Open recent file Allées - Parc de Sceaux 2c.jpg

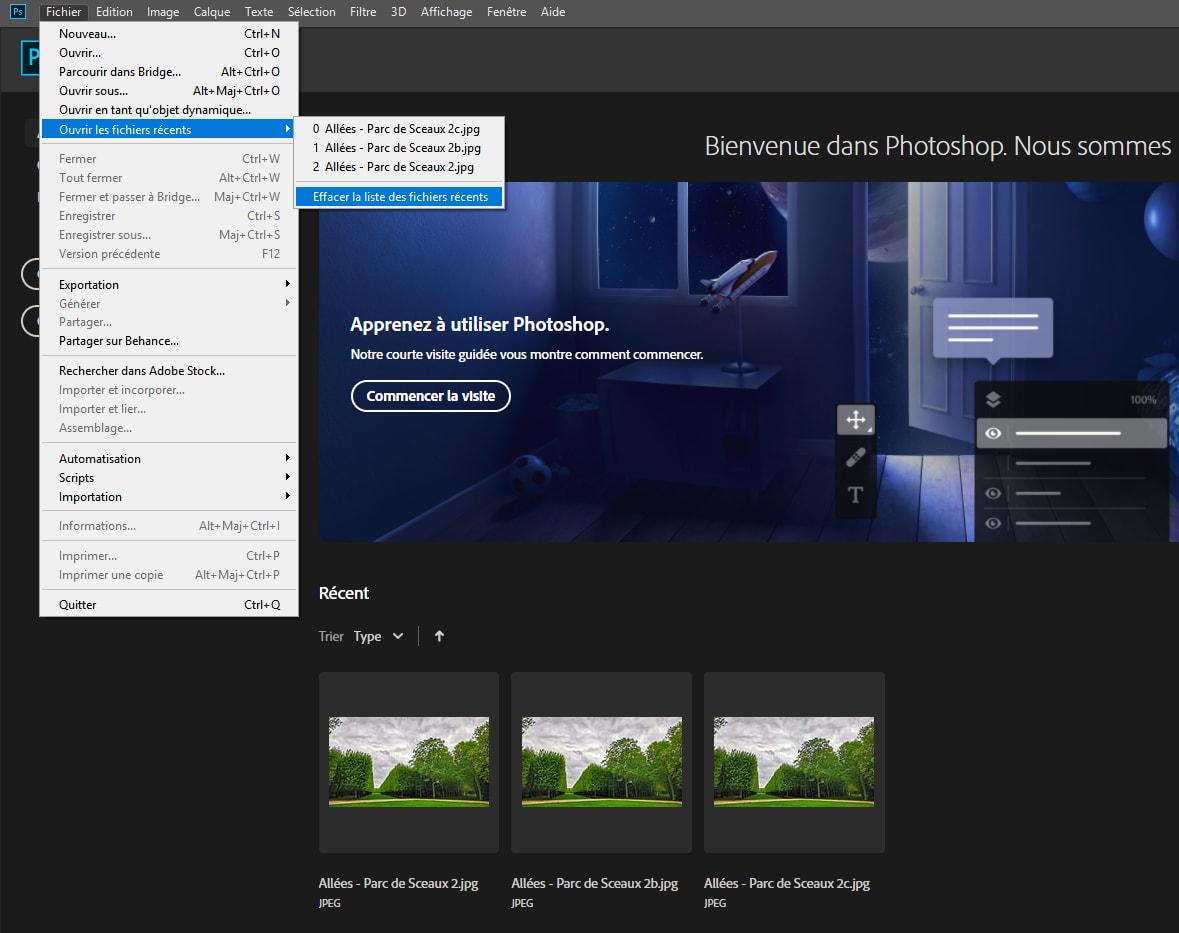(399, 129)
